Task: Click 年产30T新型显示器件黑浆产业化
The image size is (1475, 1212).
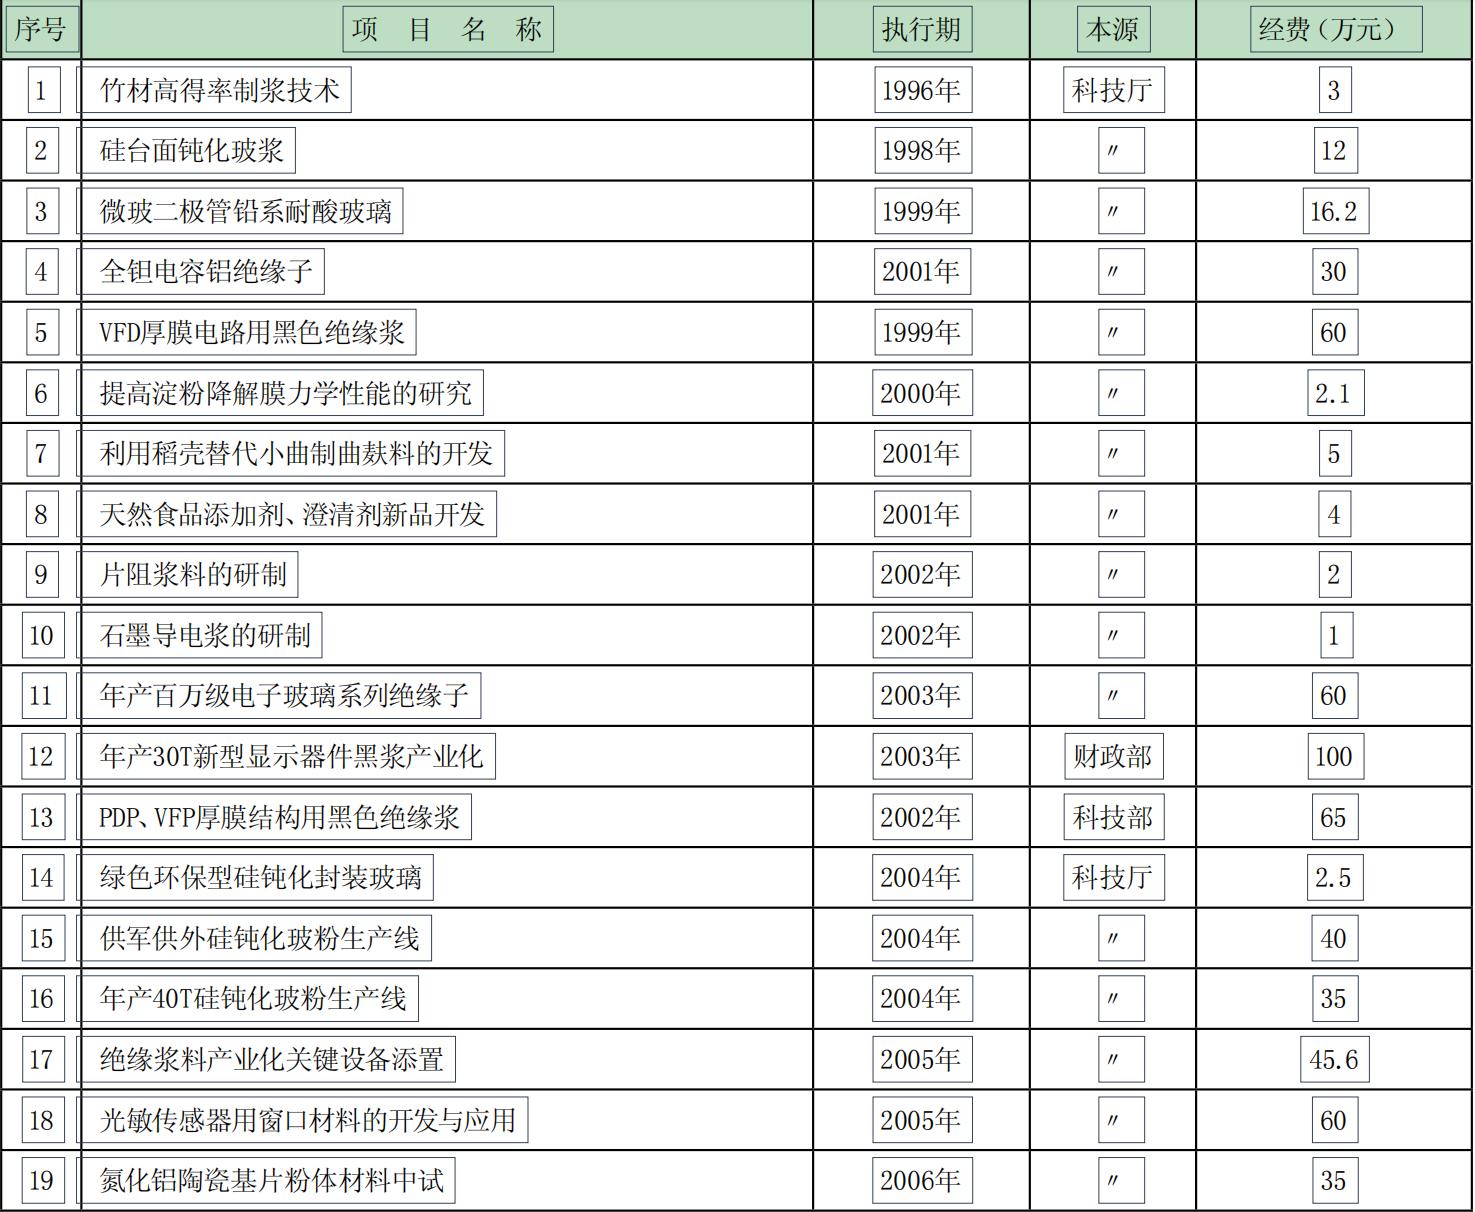Action: tap(287, 756)
